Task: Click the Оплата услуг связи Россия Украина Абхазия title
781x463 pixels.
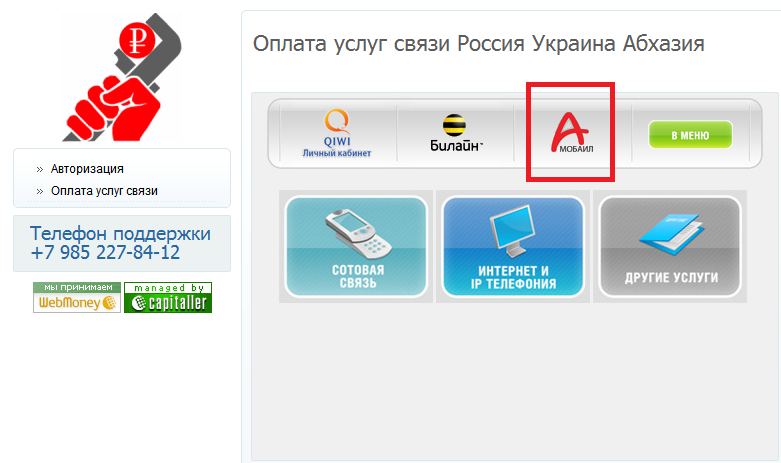Action: click(x=479, y=44)
